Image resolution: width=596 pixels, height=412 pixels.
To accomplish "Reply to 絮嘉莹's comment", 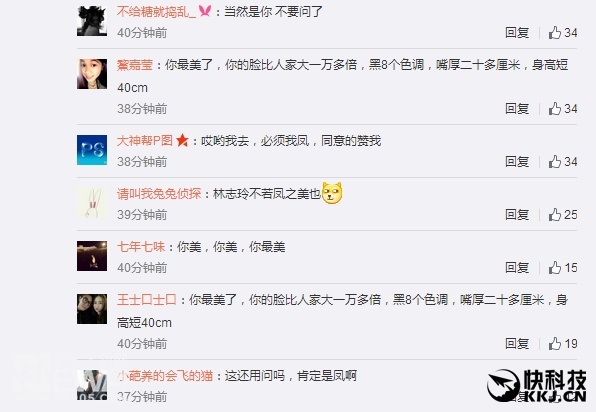I will tap(517, 109).
